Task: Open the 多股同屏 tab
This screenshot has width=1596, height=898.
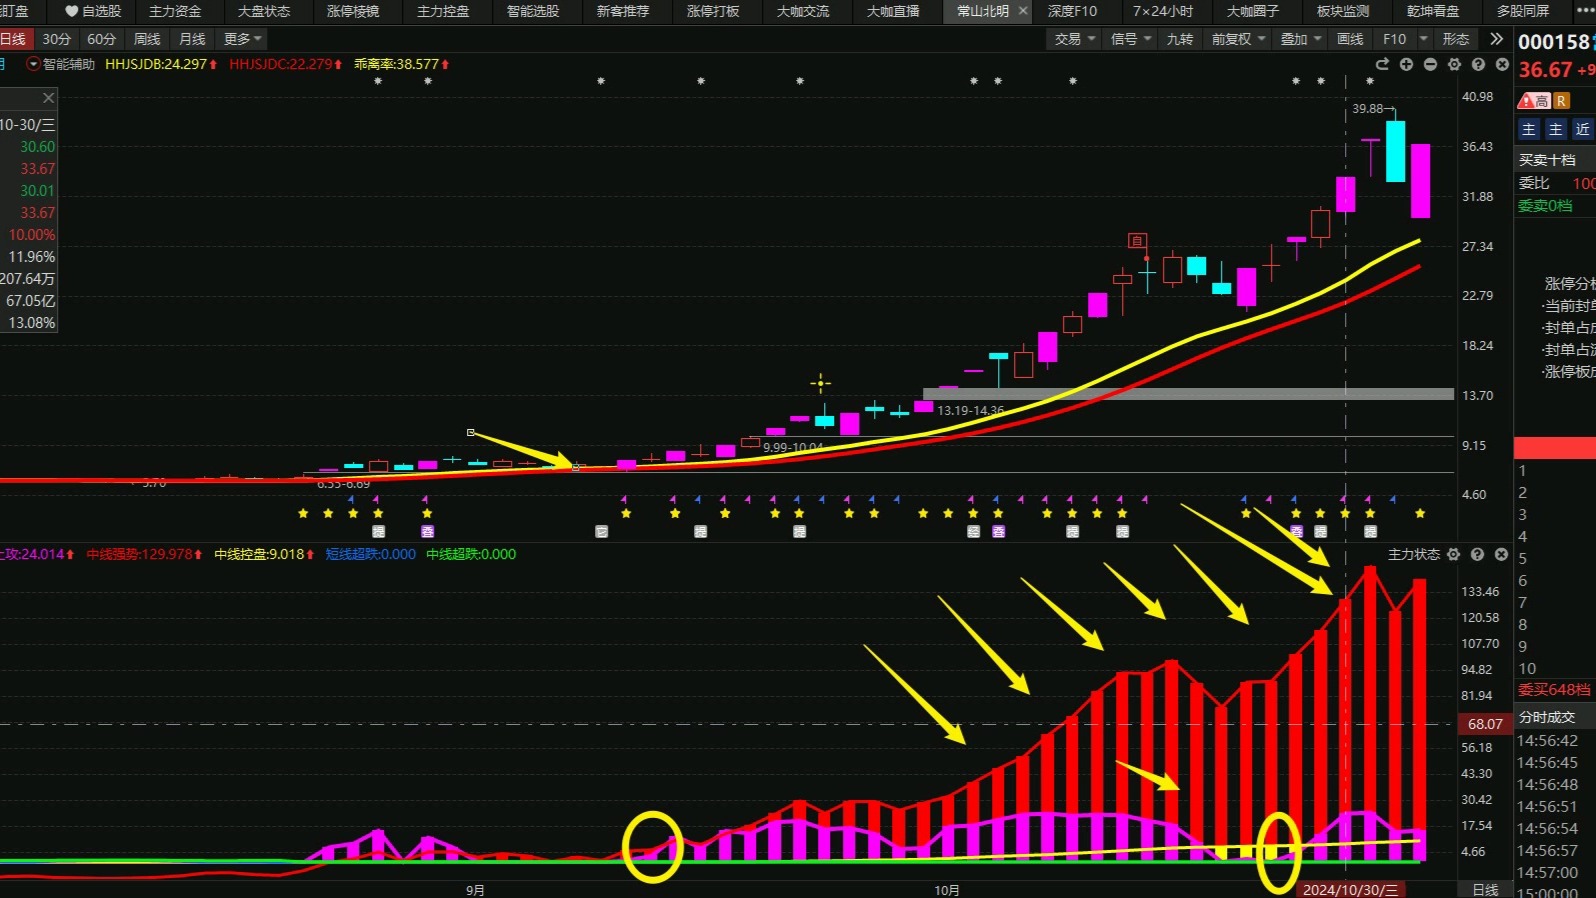Action: pyautogui.click(x=1523, y=11)
